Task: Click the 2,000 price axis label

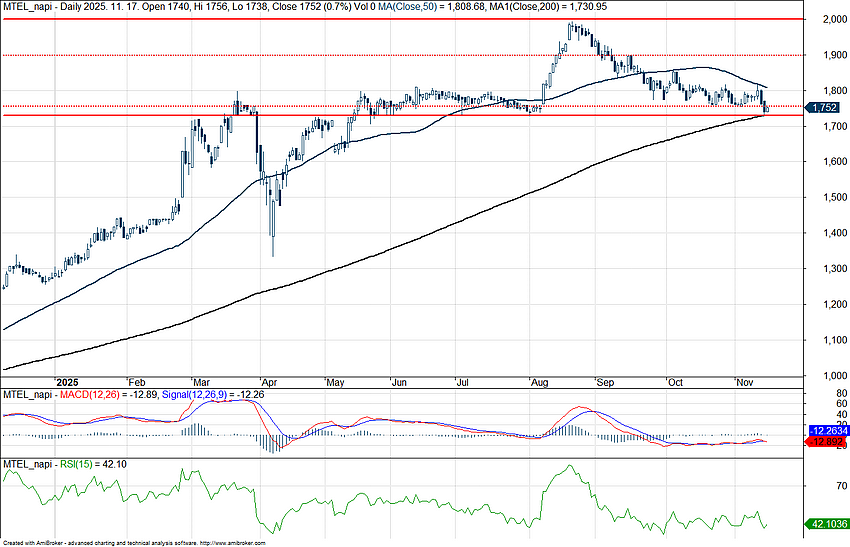Action: 824,19
